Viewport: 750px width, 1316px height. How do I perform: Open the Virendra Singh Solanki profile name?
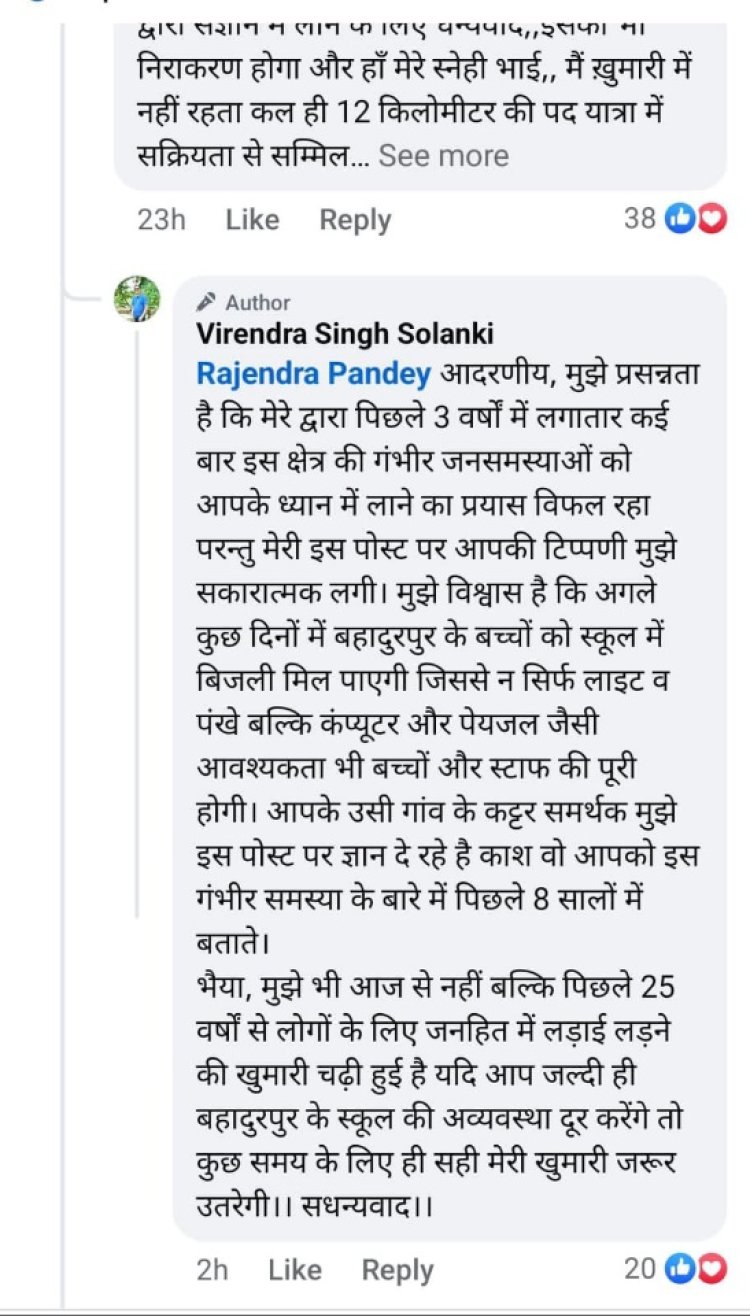345,333
